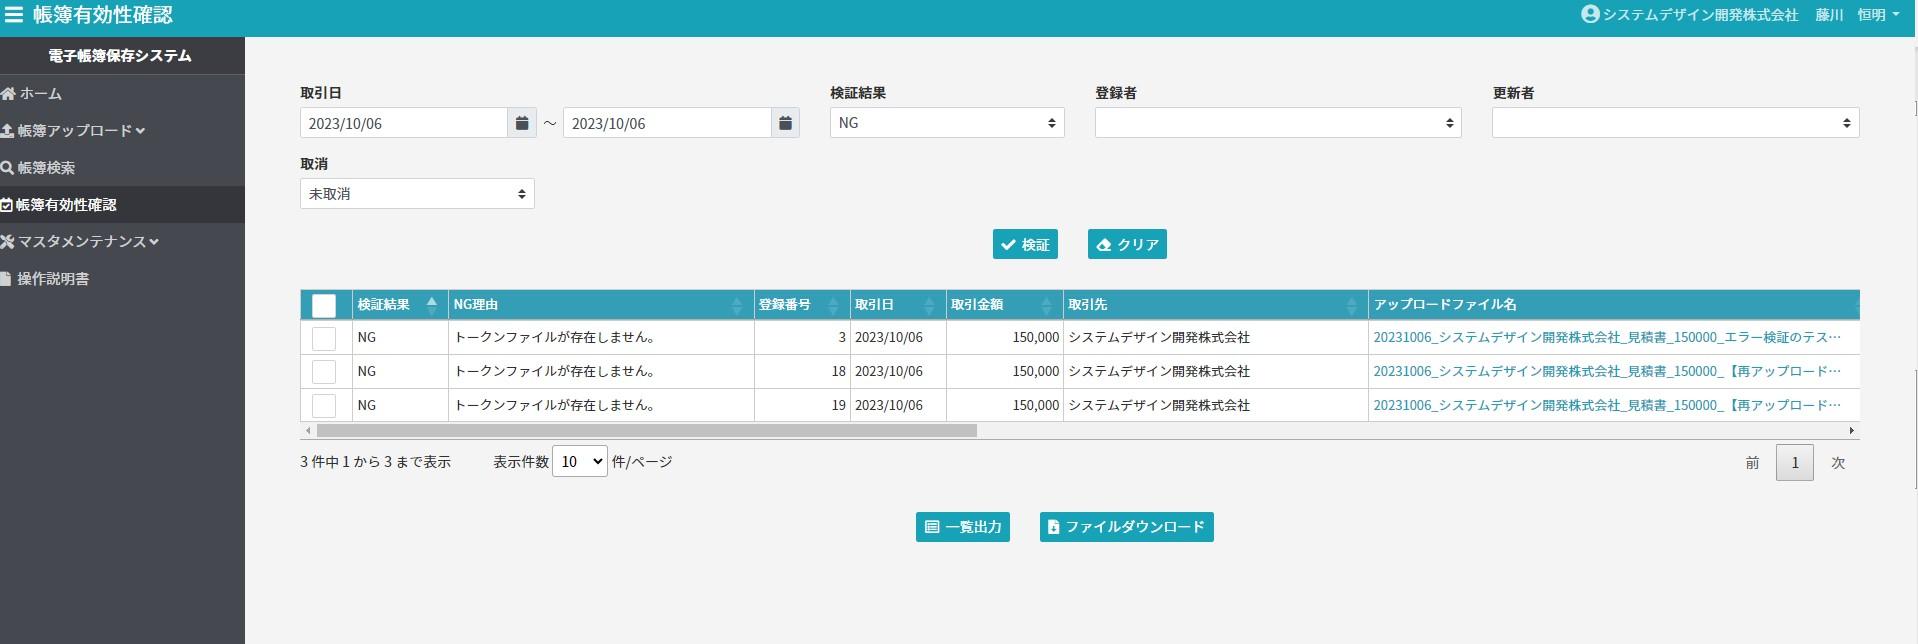Click the ファイルダウンロード button
This screenshot has height=644, width=1918.
[x=1126, y=527]
